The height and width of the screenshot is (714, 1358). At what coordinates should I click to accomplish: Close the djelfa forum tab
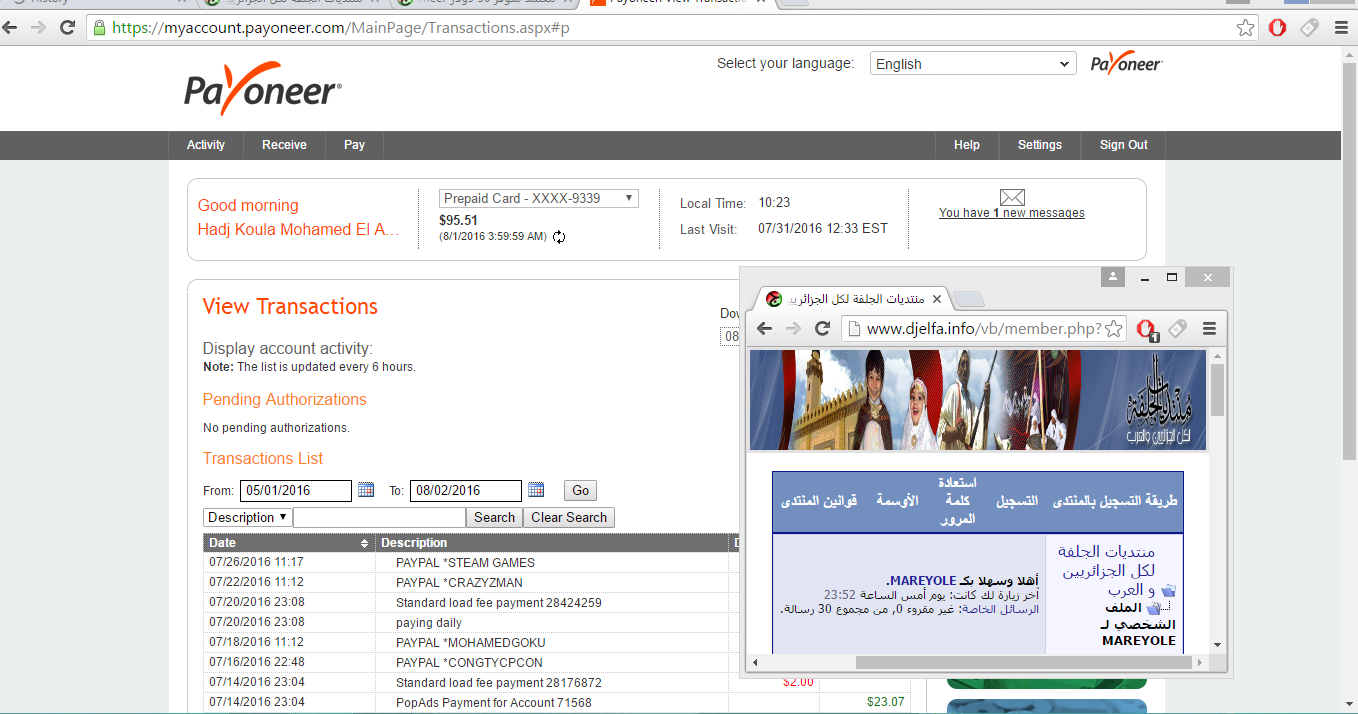pos(937,299)
